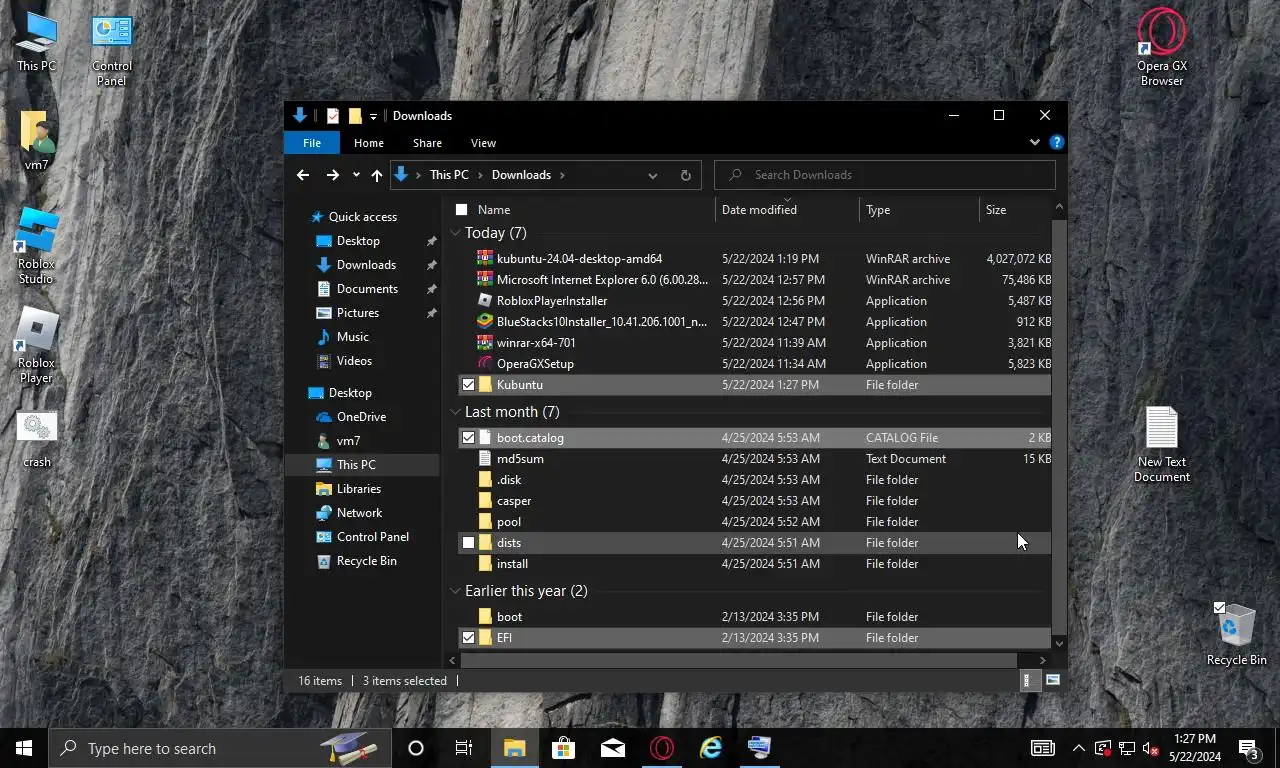Screen dimensions: 1280x768
Task: Check the dists folder checkbox
Action: coord(468,543)
